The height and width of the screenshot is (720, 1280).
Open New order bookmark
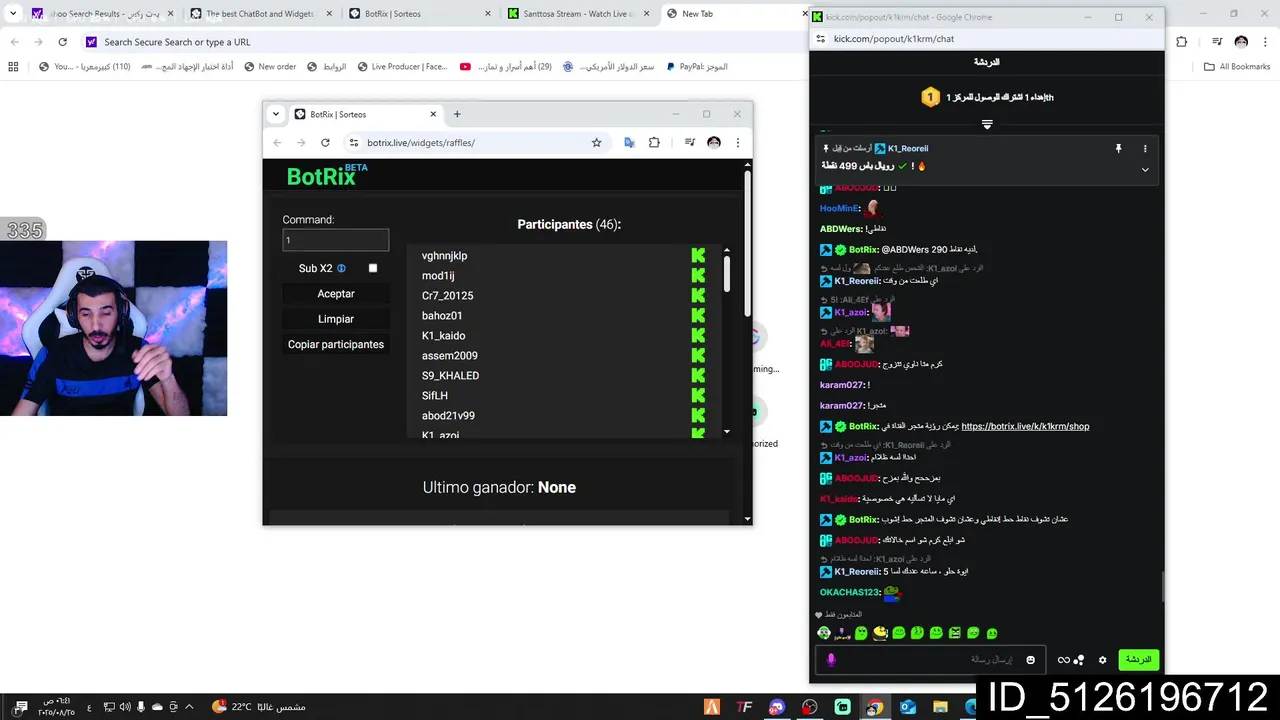pyautogui.click(x=269, y=67)
